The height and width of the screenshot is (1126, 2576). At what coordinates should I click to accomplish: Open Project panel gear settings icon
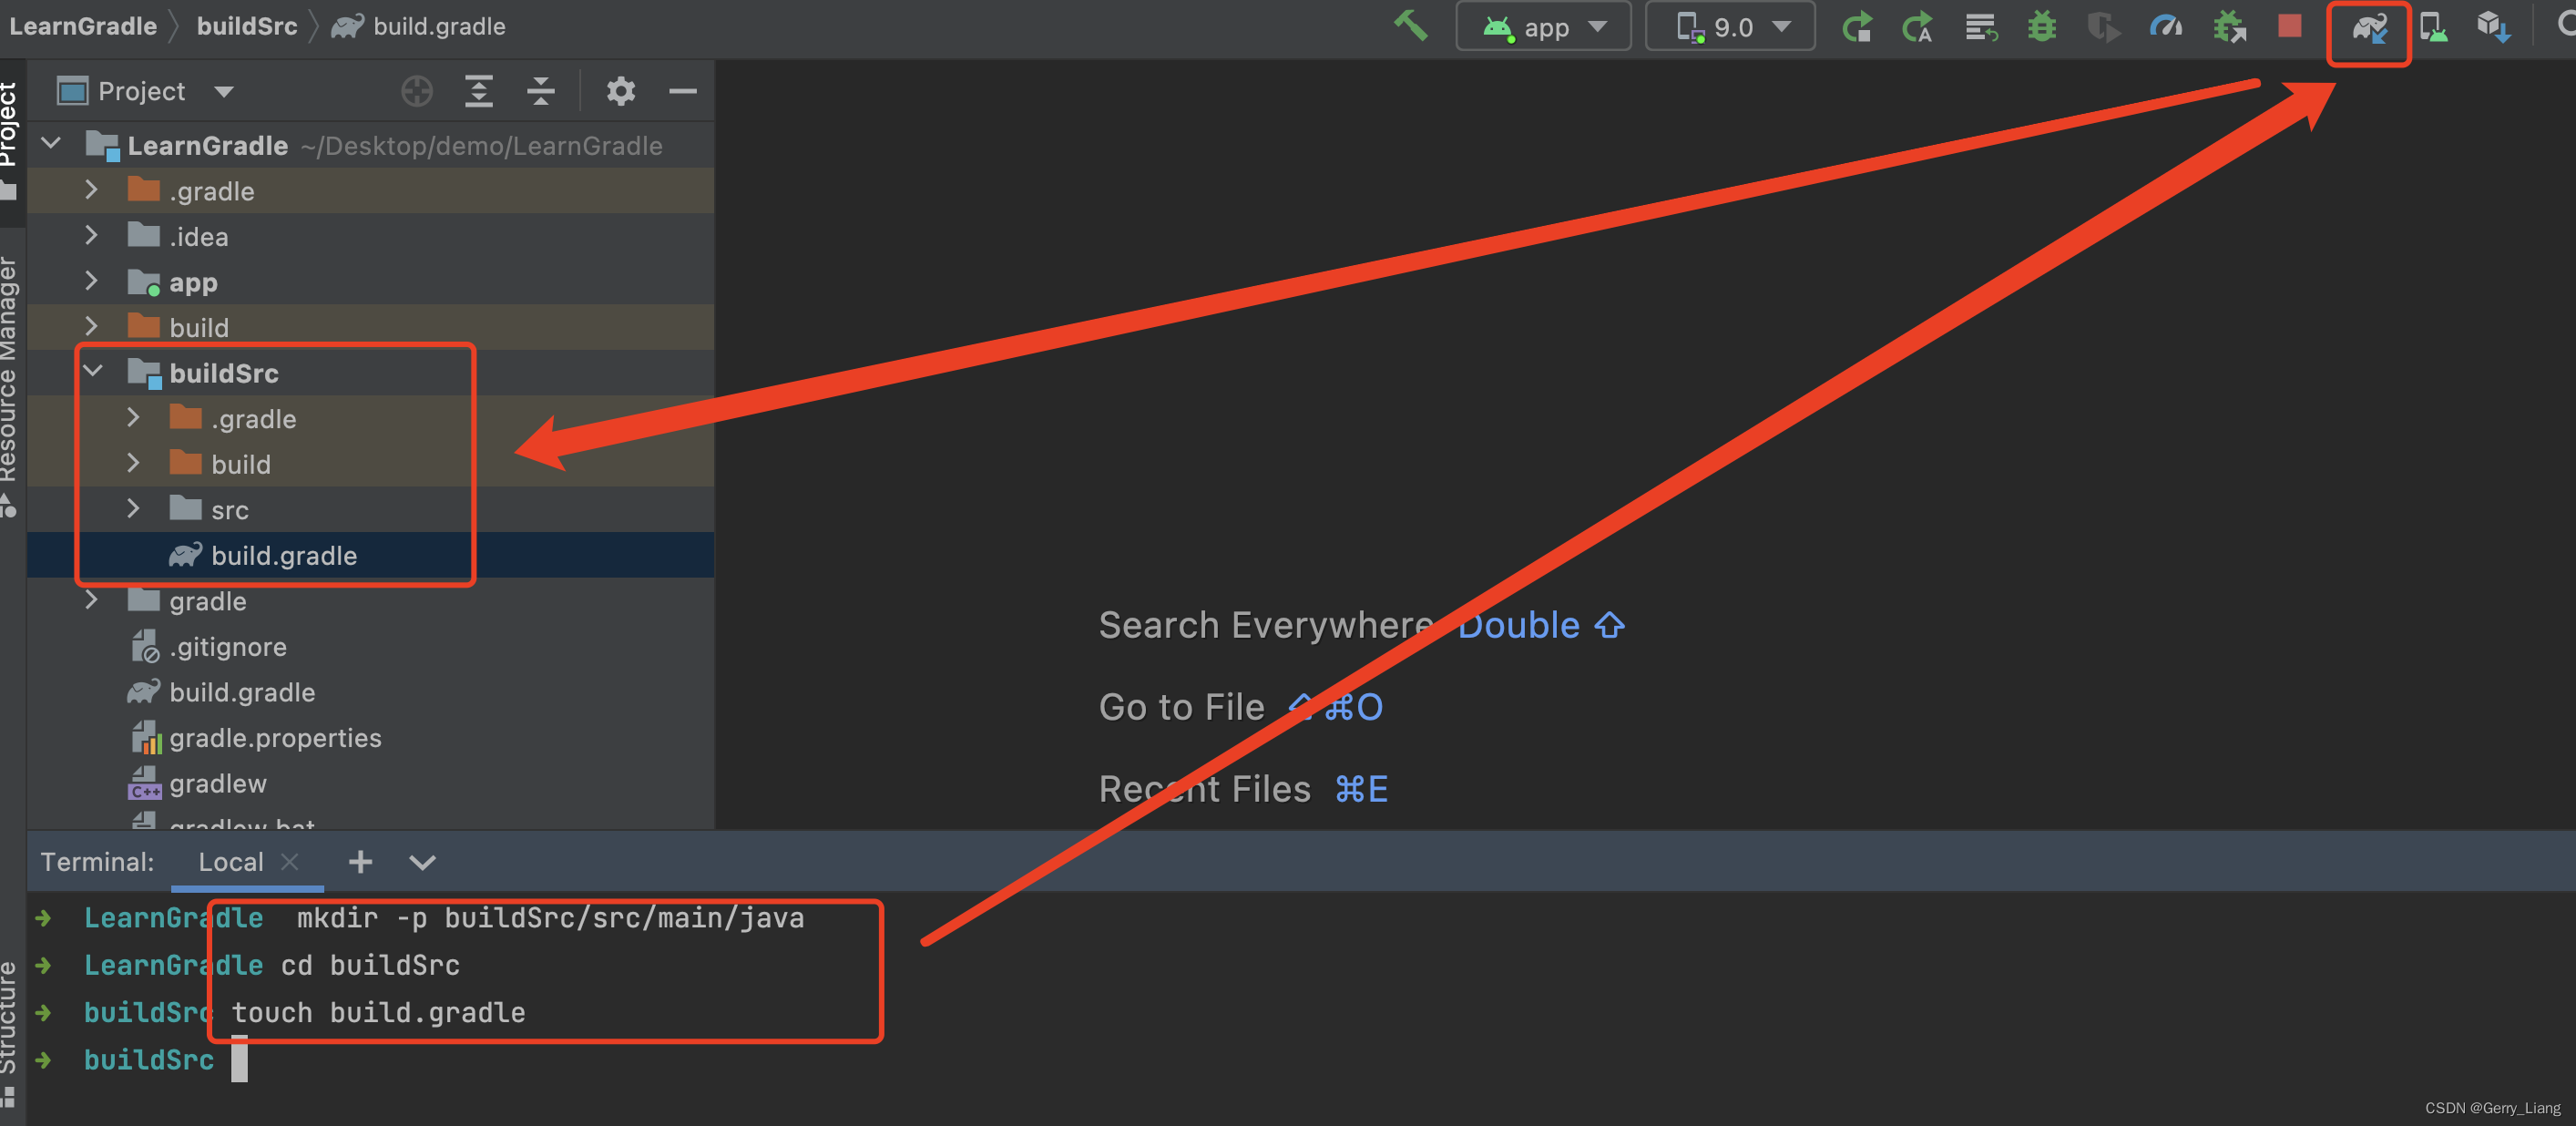tap(621, 91)
